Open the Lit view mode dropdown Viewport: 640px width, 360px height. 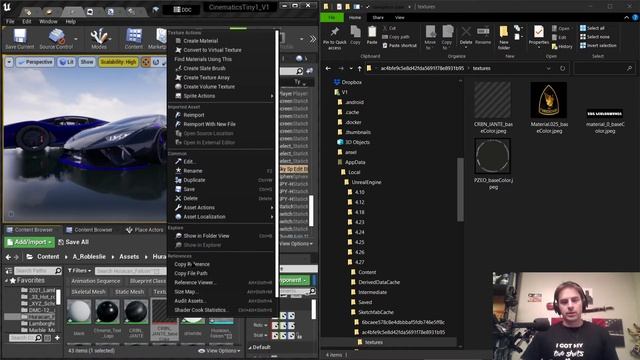pos(66,62)
